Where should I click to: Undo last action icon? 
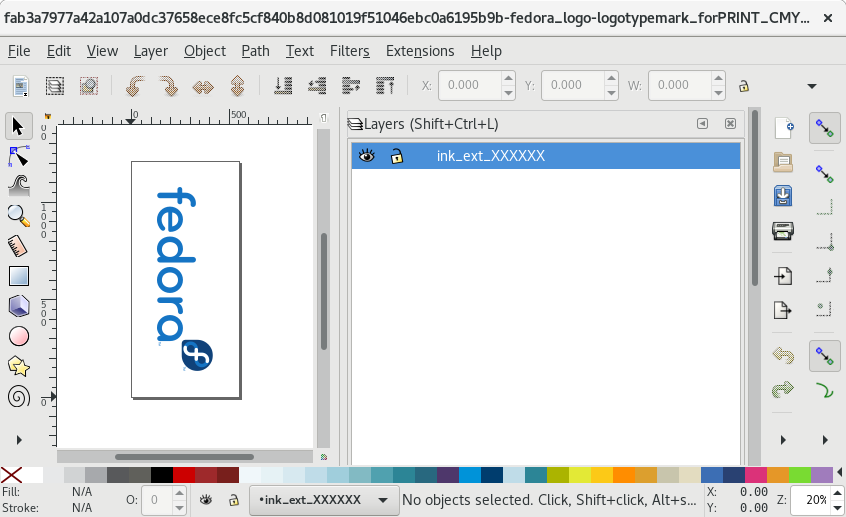coord(783,356)
